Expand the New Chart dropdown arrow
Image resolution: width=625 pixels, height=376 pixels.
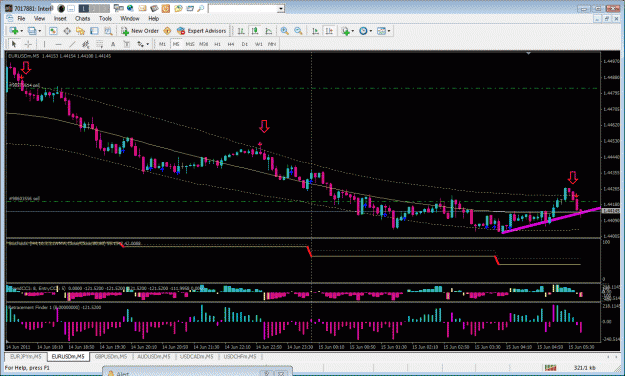(x=21, y=31)
